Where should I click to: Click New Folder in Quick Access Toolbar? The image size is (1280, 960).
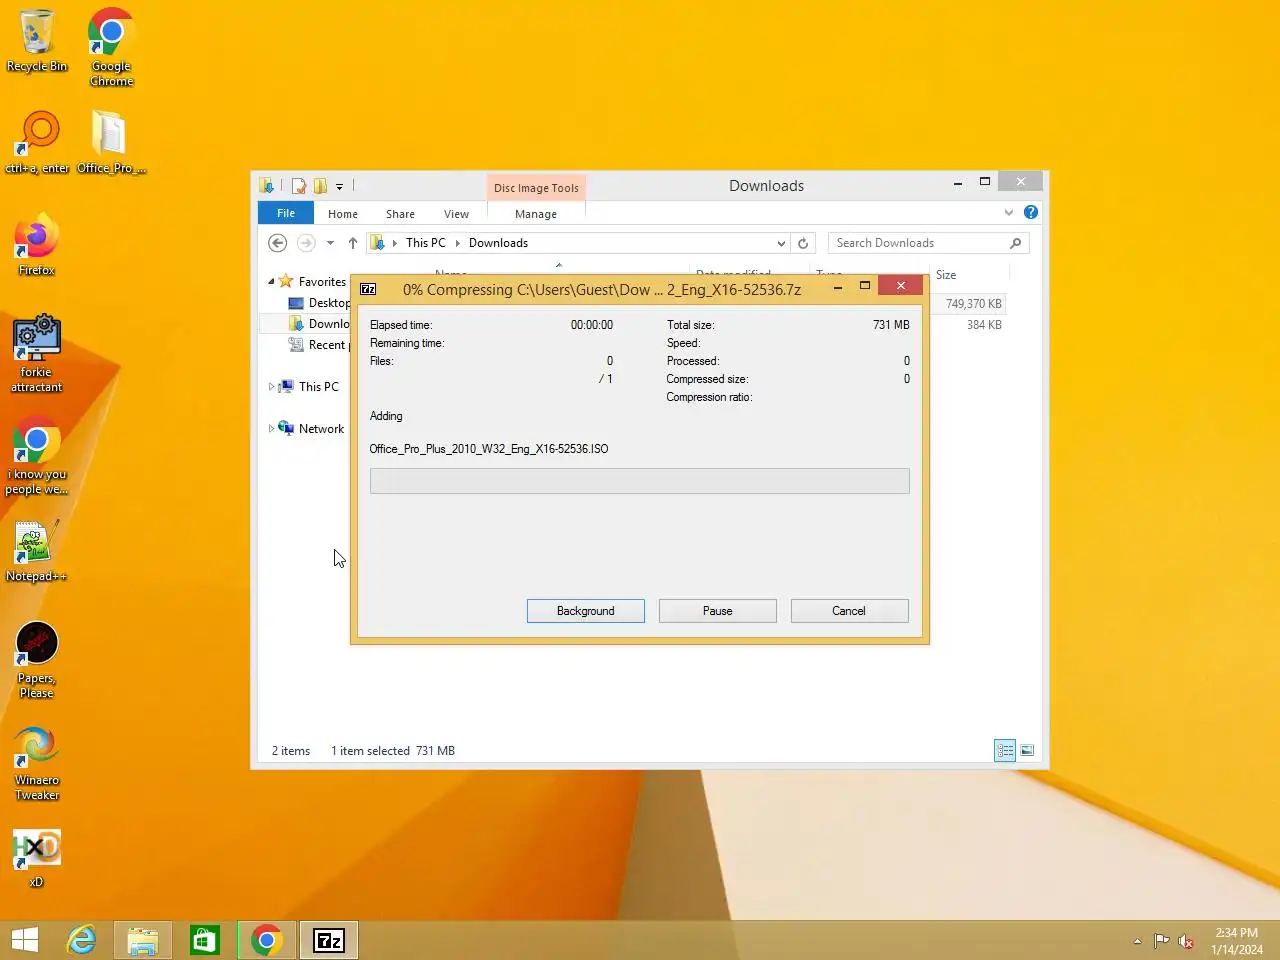[320, 186]
